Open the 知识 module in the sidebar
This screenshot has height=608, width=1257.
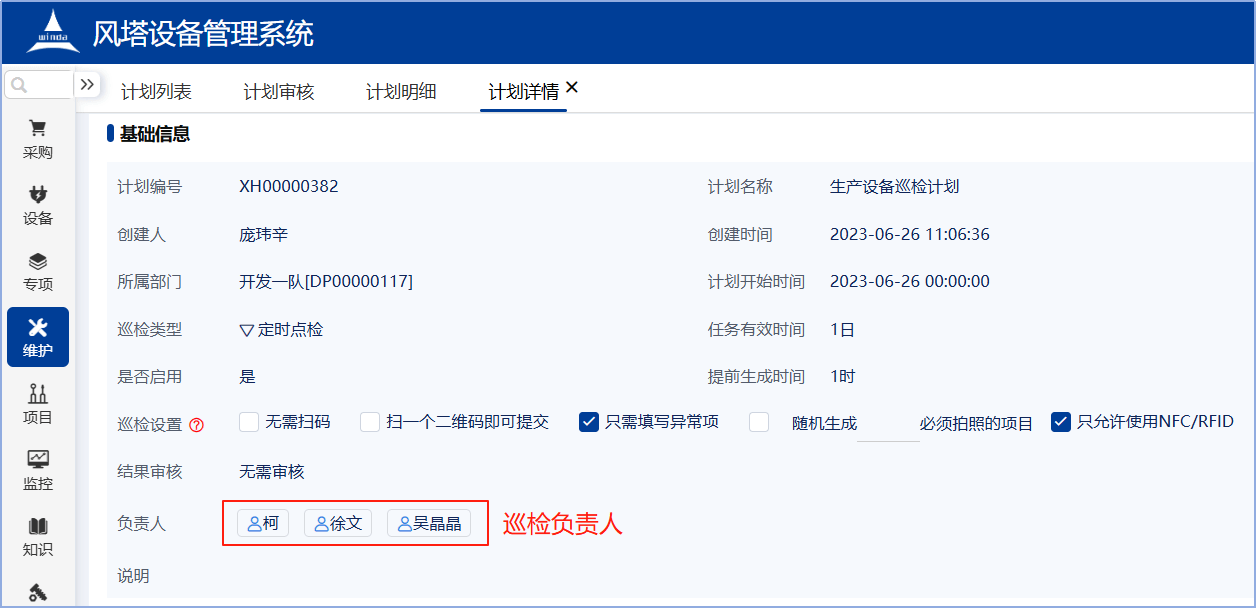click(37, 537)
